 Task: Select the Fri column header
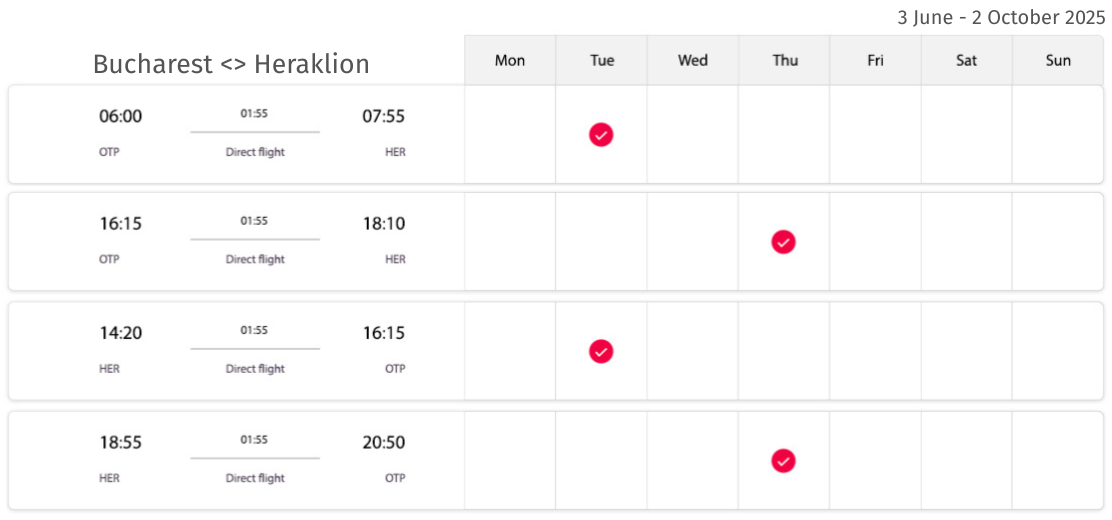coord(875,60)
